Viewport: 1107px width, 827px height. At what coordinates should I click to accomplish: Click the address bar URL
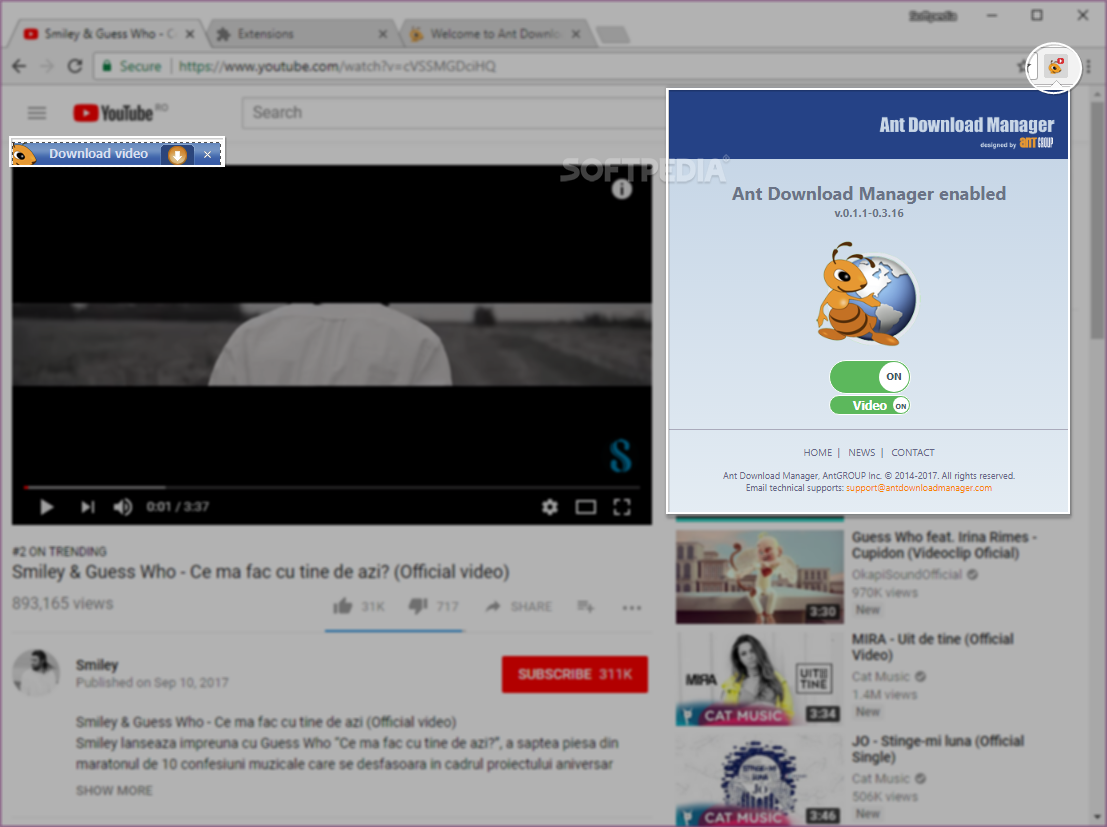click(x=337, y=66)
